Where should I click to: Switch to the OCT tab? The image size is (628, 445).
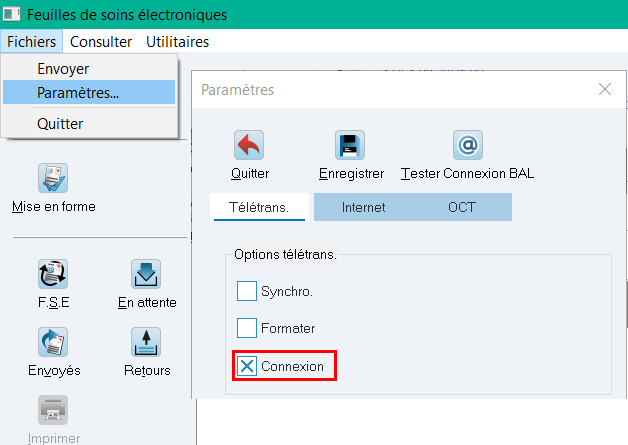(x=462, y=207)
